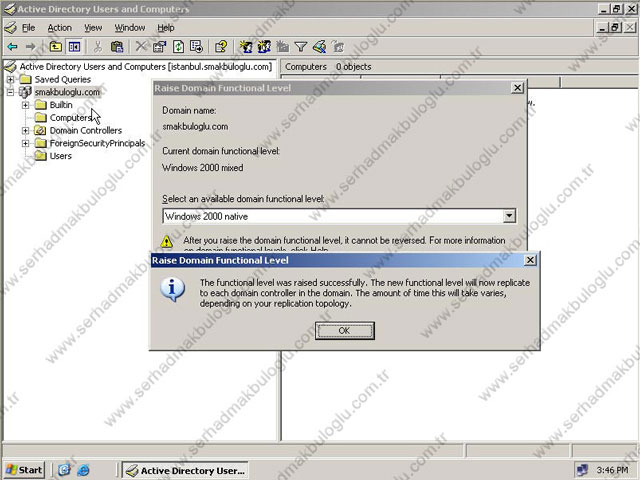Open the View menu
Screen dimensions: 640x480
[x=93, y=28]
